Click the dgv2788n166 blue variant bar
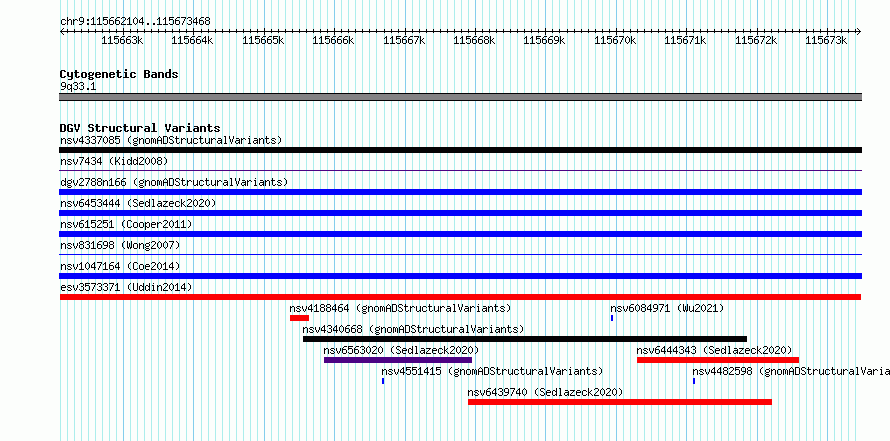 (x=460, y=192)
